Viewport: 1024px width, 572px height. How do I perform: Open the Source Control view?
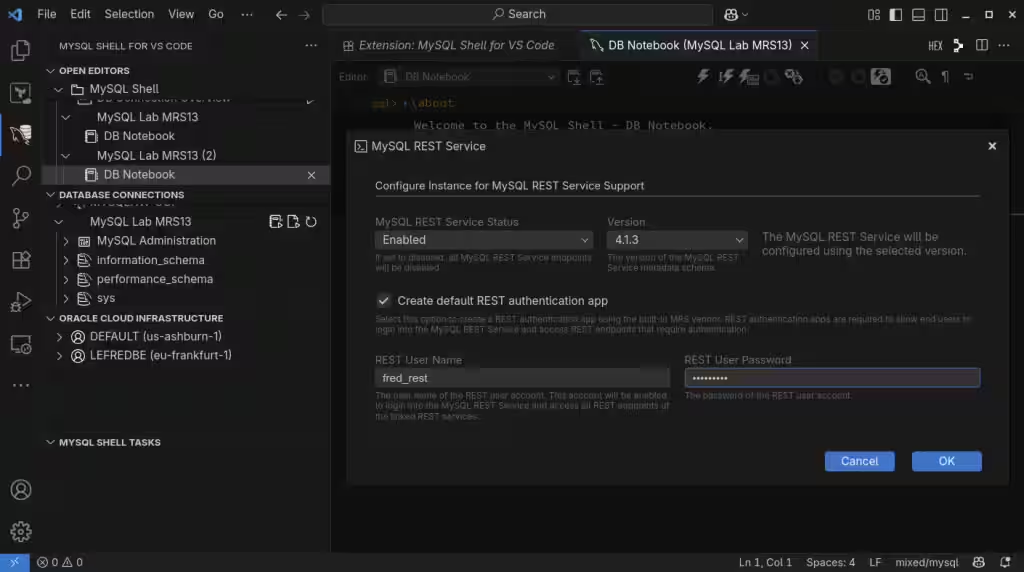[x=20, y=217]
